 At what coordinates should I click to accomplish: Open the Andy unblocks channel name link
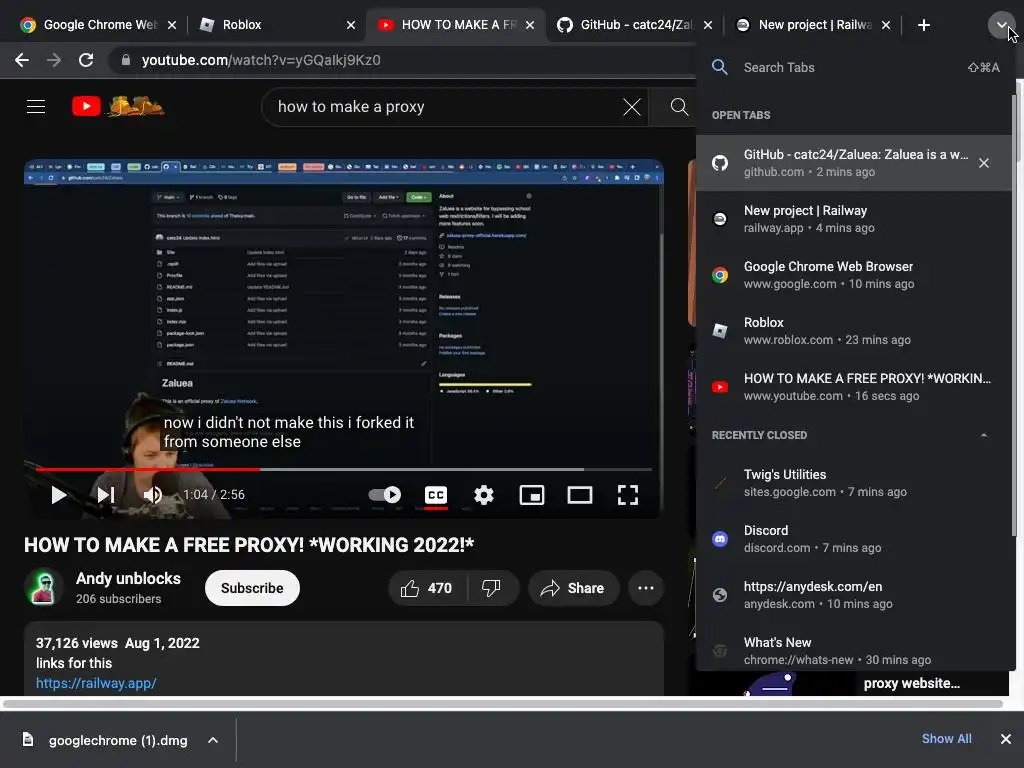click(x=128, y=579)
